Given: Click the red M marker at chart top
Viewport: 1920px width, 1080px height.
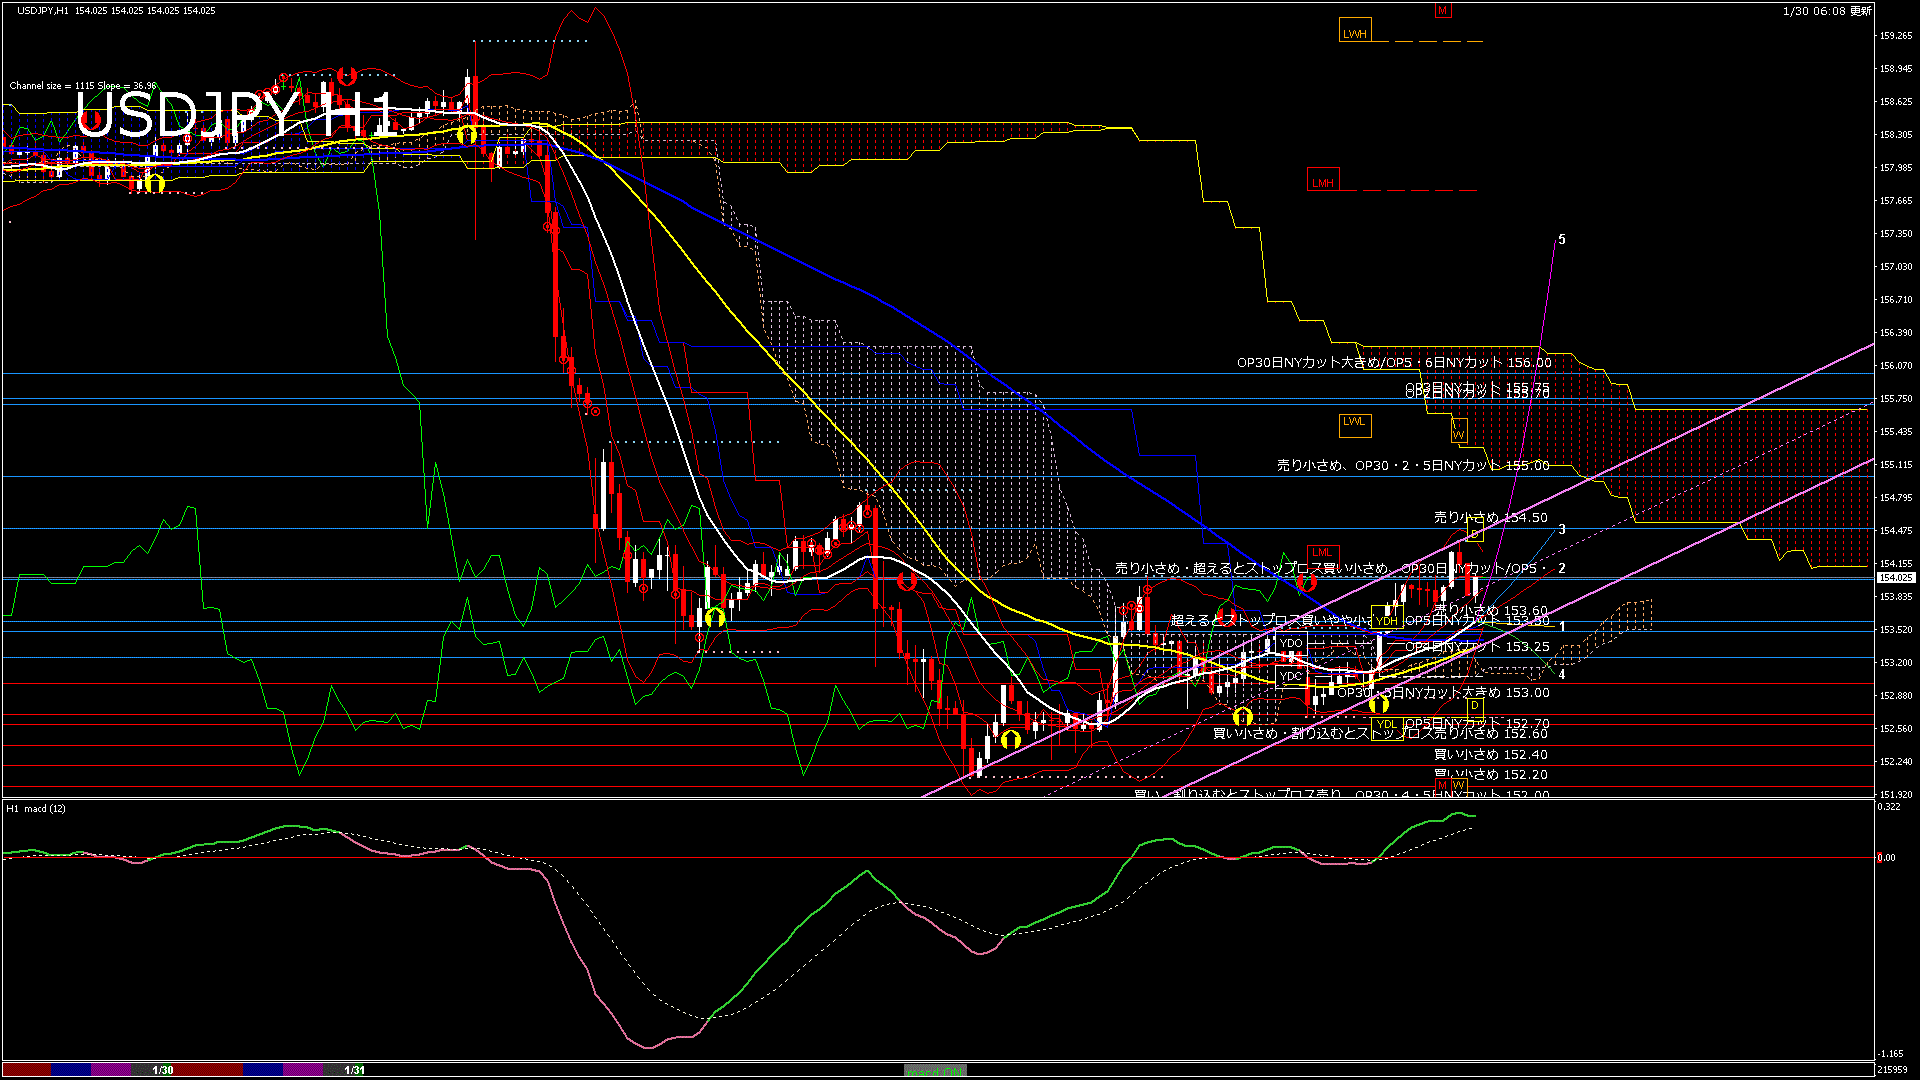Looking at the screenshot, I should (x=1442, y=11).
